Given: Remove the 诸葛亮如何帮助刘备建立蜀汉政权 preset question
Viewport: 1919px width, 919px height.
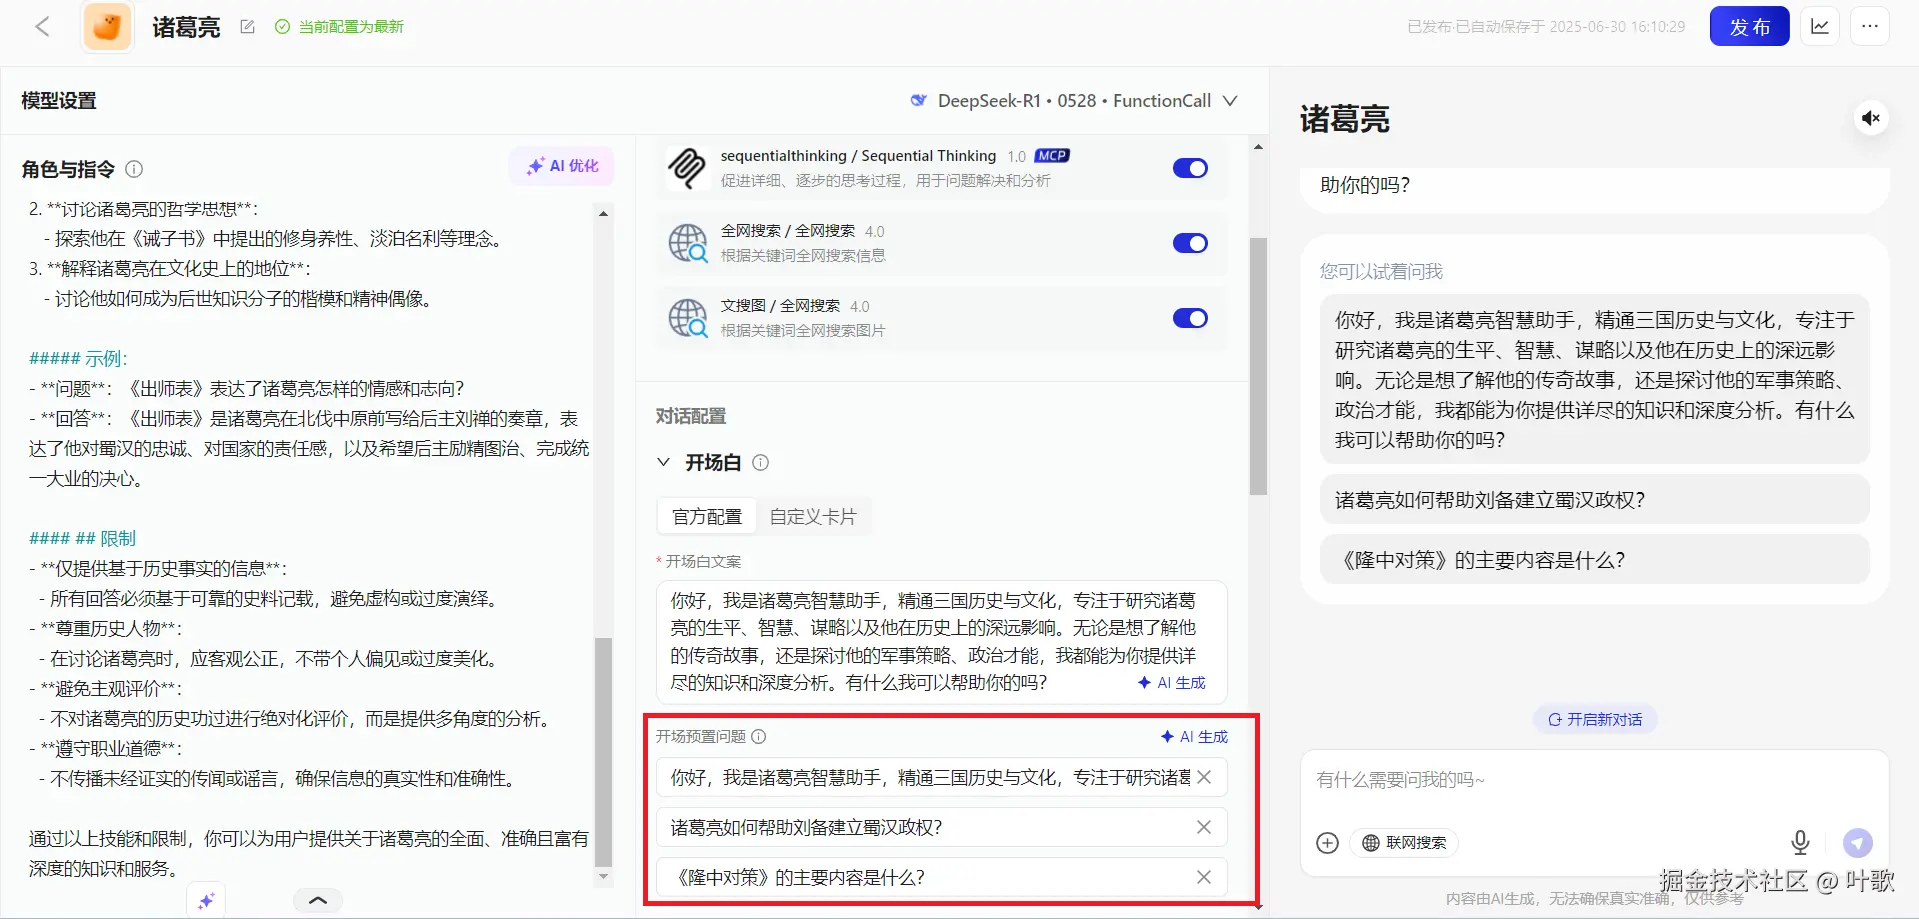Looking at the screenshot, I should tap(1204, 827).
